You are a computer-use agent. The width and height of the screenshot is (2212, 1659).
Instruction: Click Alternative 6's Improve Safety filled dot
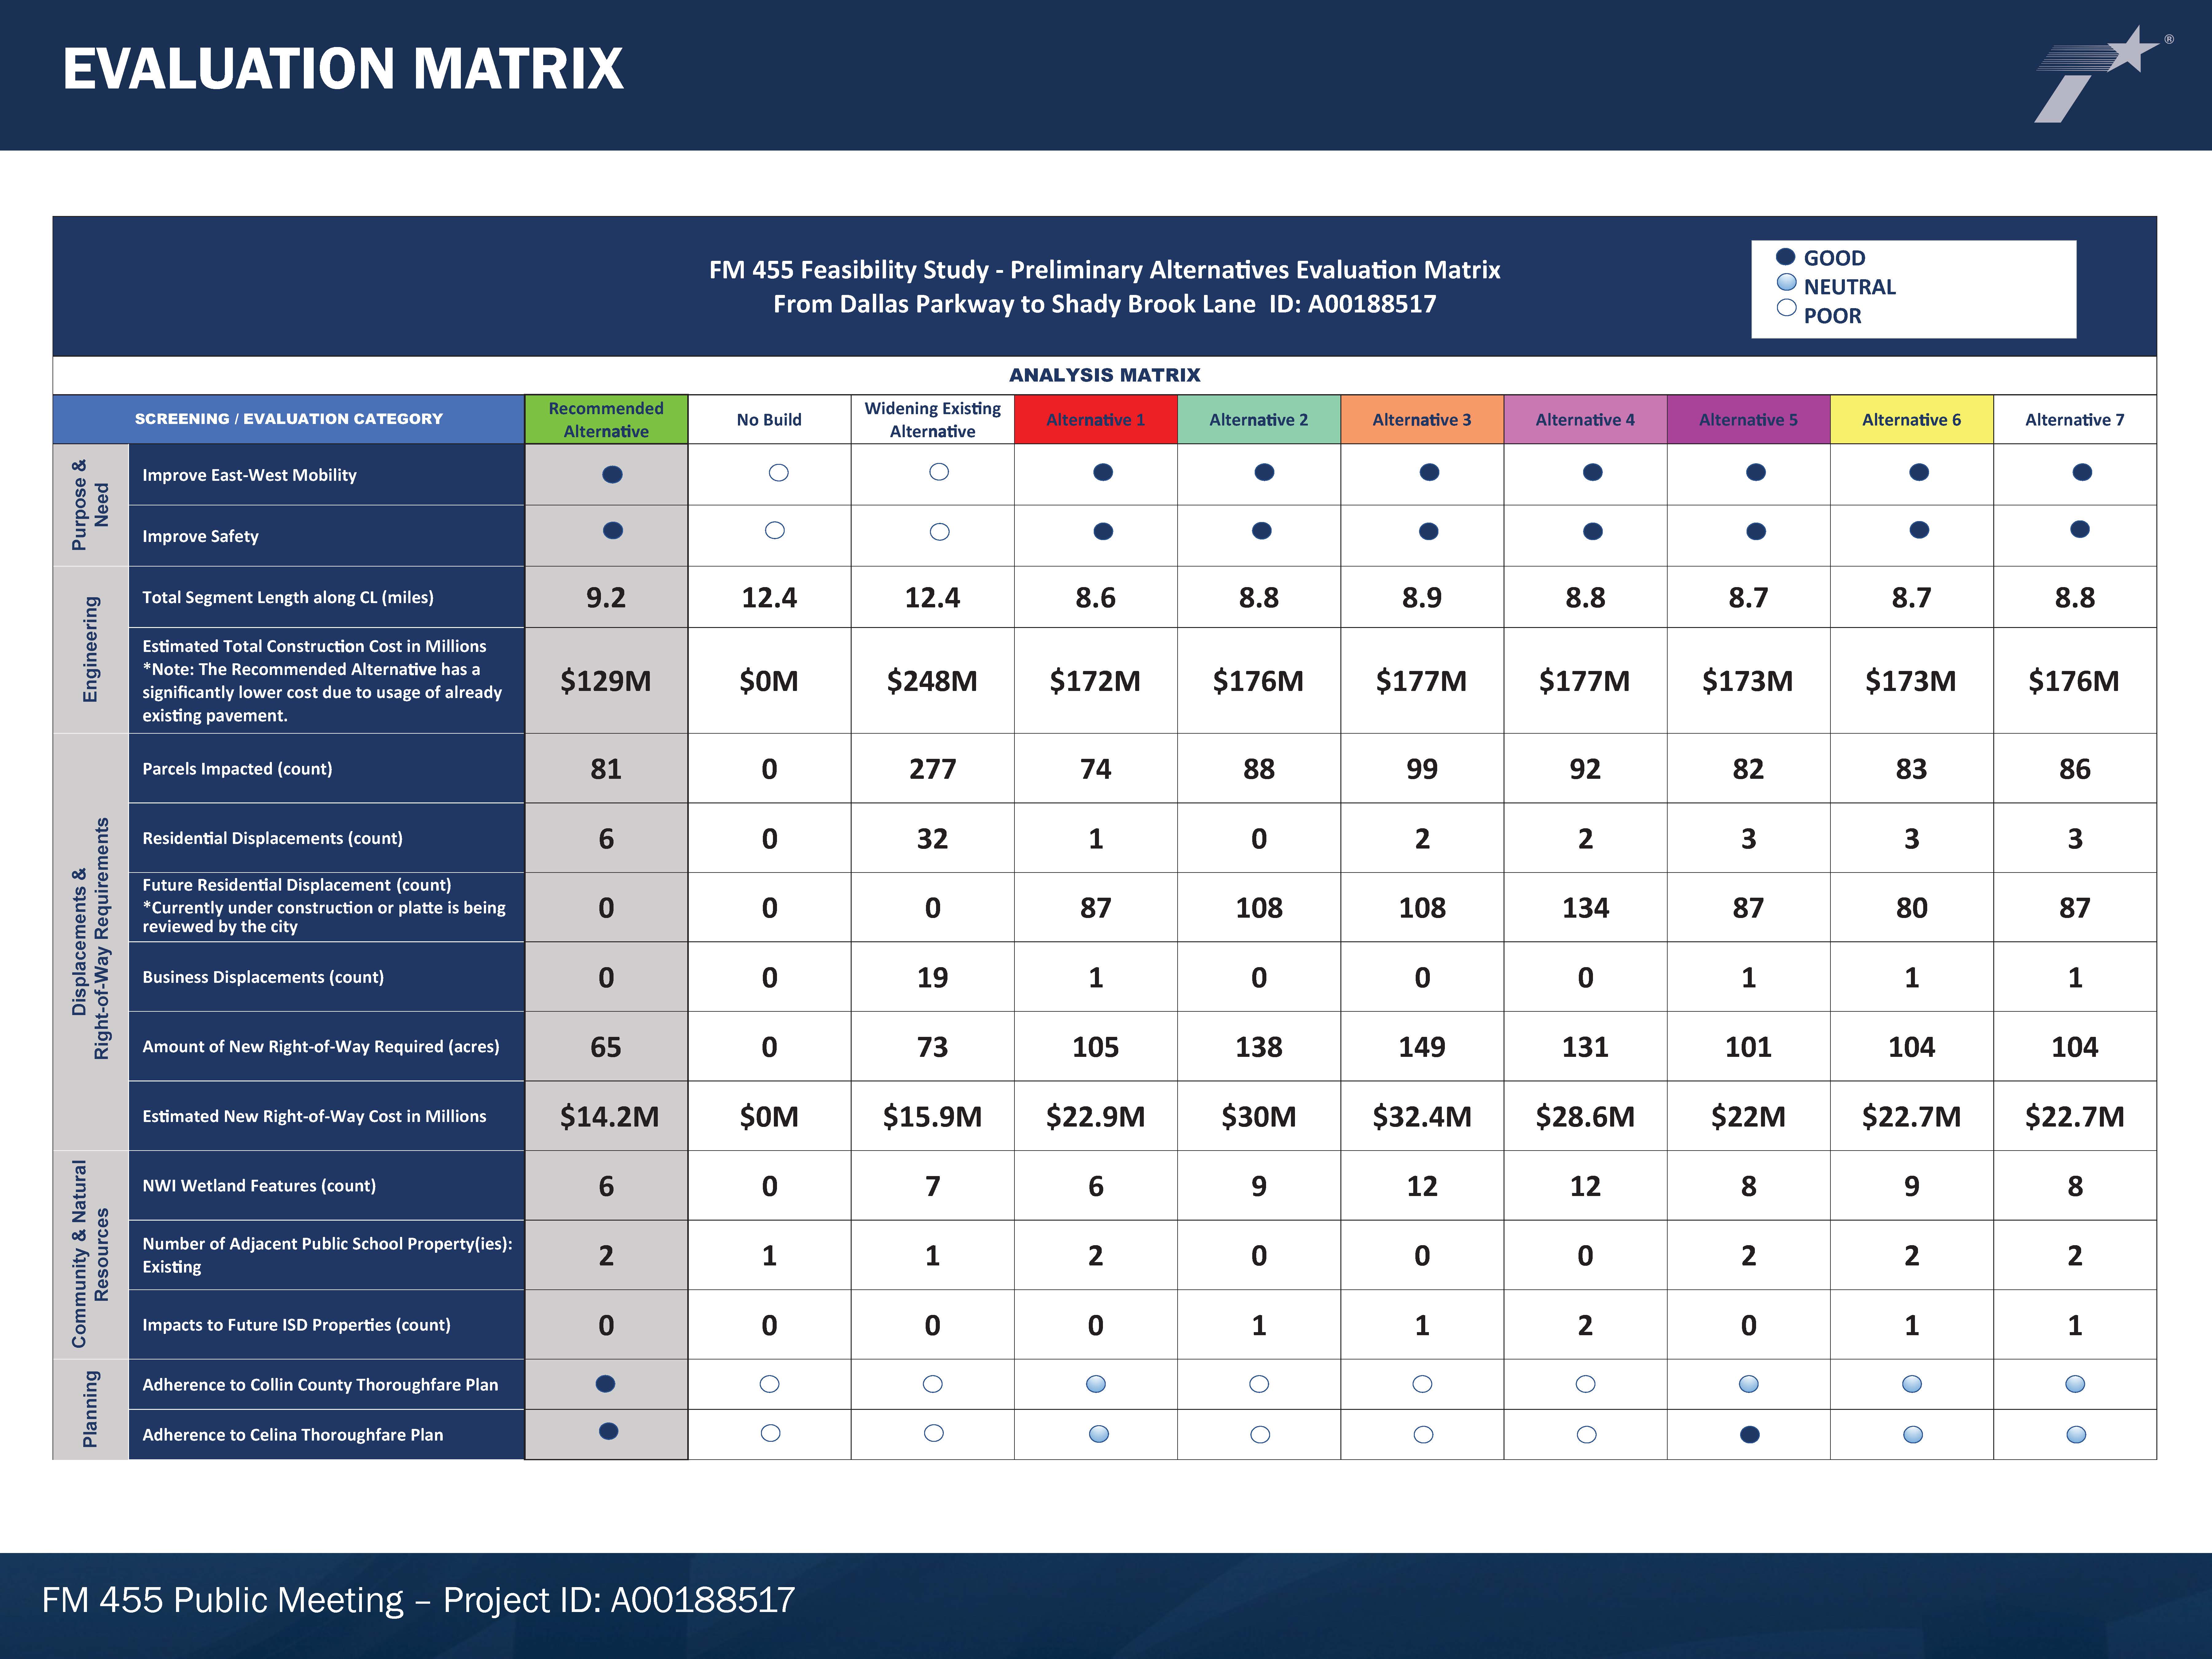(x=1919, y=530)
